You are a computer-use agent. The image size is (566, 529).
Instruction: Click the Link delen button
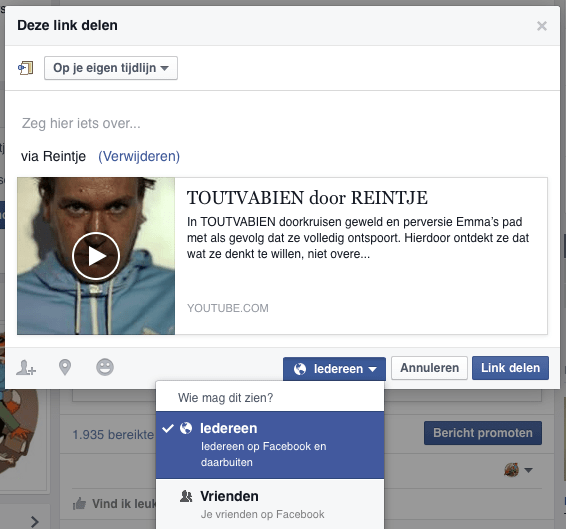click(510, 368)
